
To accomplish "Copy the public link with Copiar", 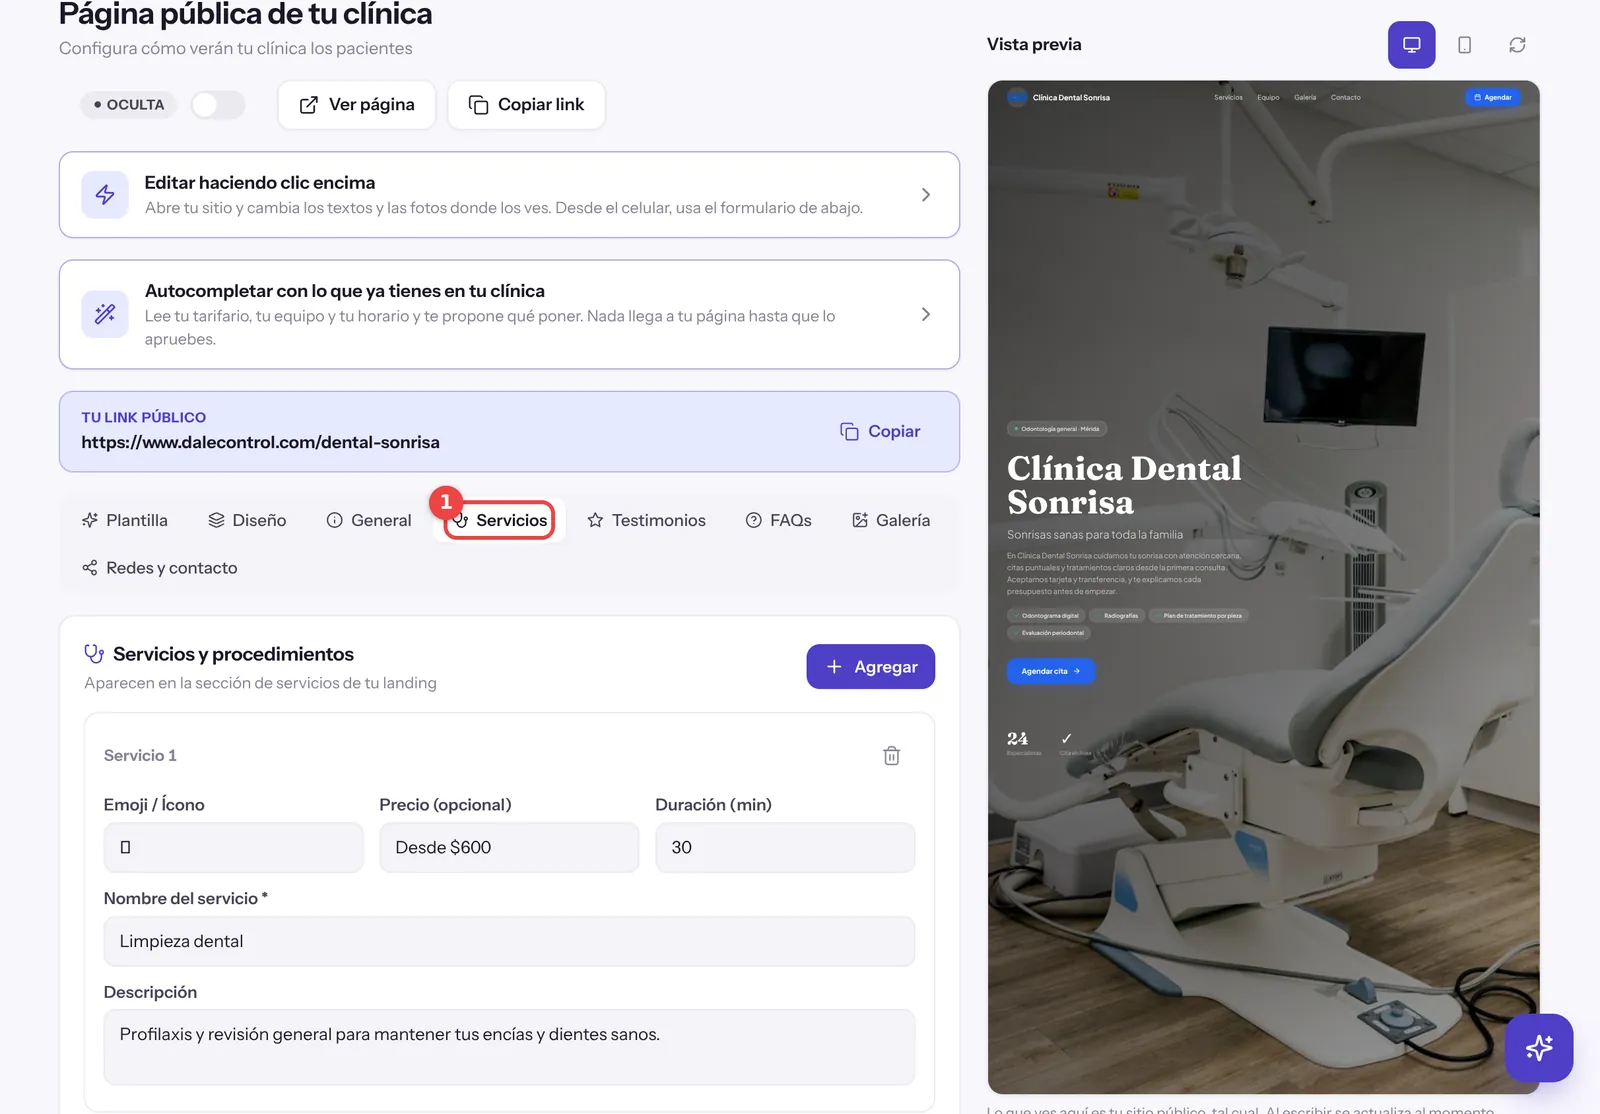I will tap(880, 431).
